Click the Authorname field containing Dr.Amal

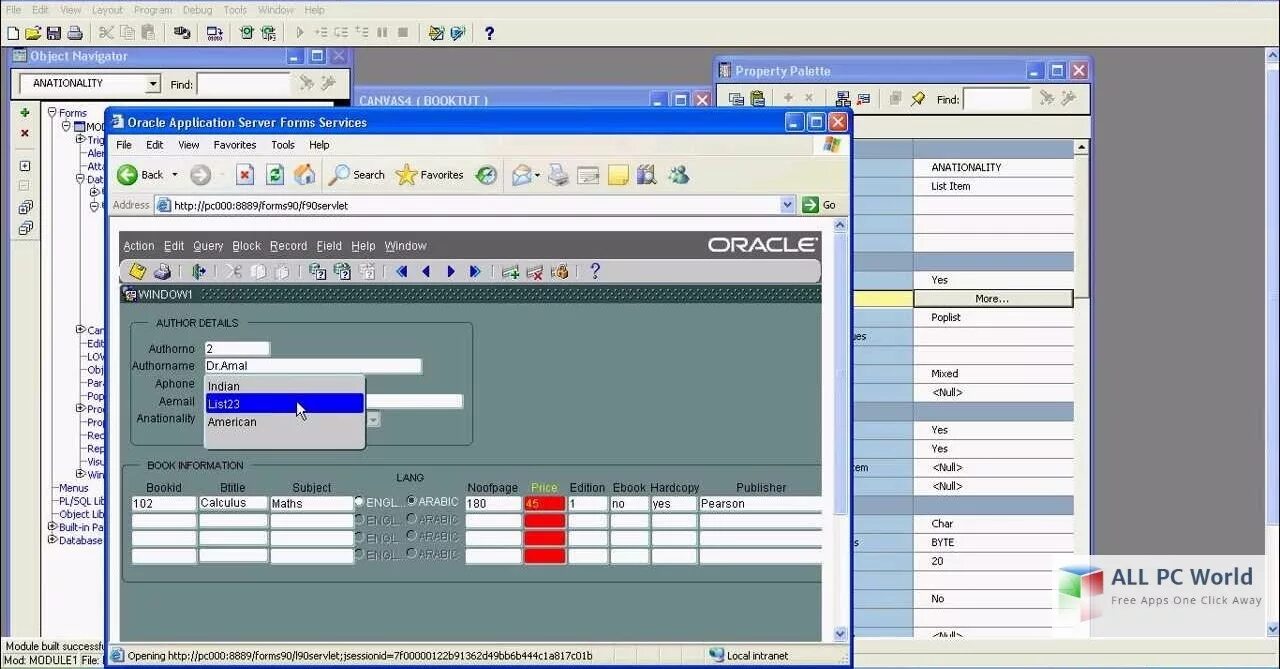pyautogui.click(x=313, y=366)
